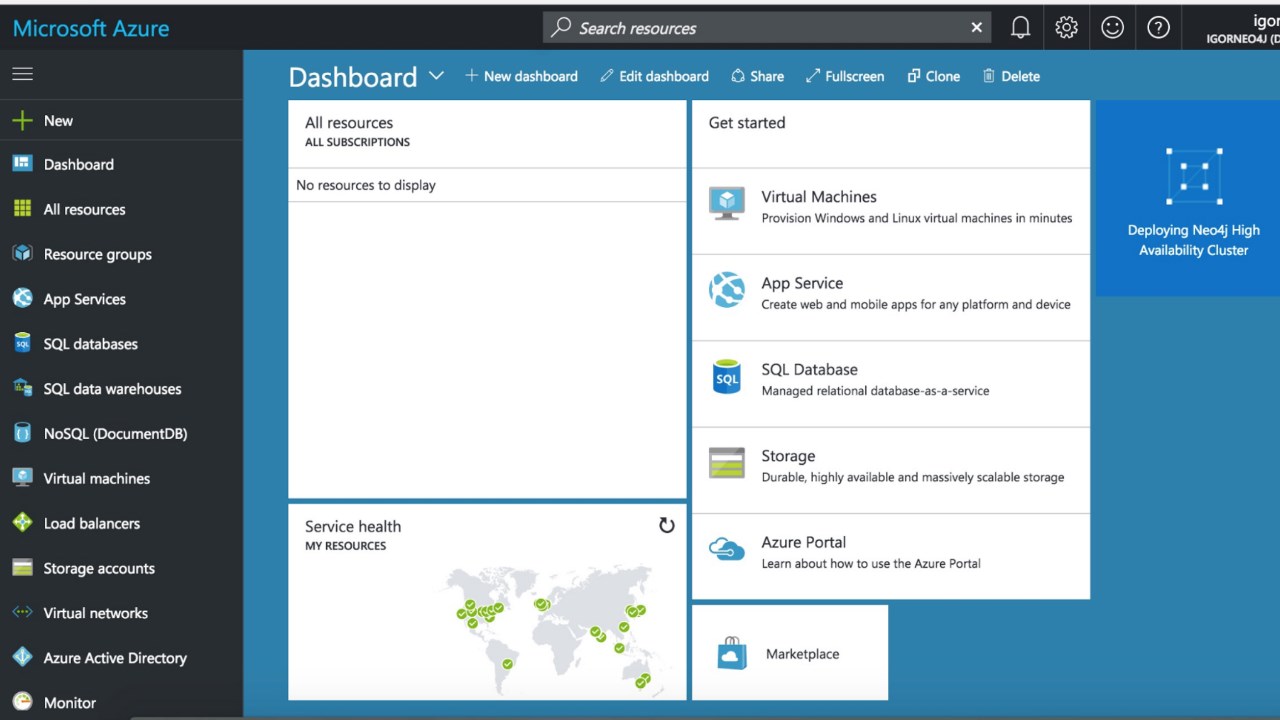Viewport: 1280px width, 720px height.
Task: Open the SQL databases sidebar icon
Action: 22,344
